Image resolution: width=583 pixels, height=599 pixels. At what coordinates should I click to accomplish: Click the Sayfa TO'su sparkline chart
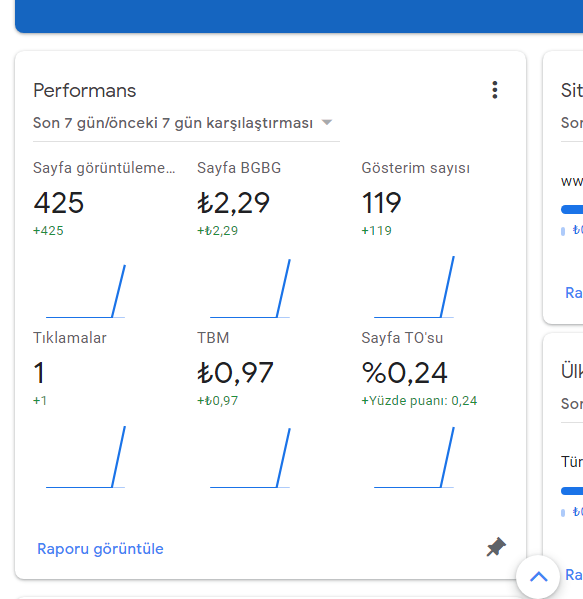click(414, 457)
